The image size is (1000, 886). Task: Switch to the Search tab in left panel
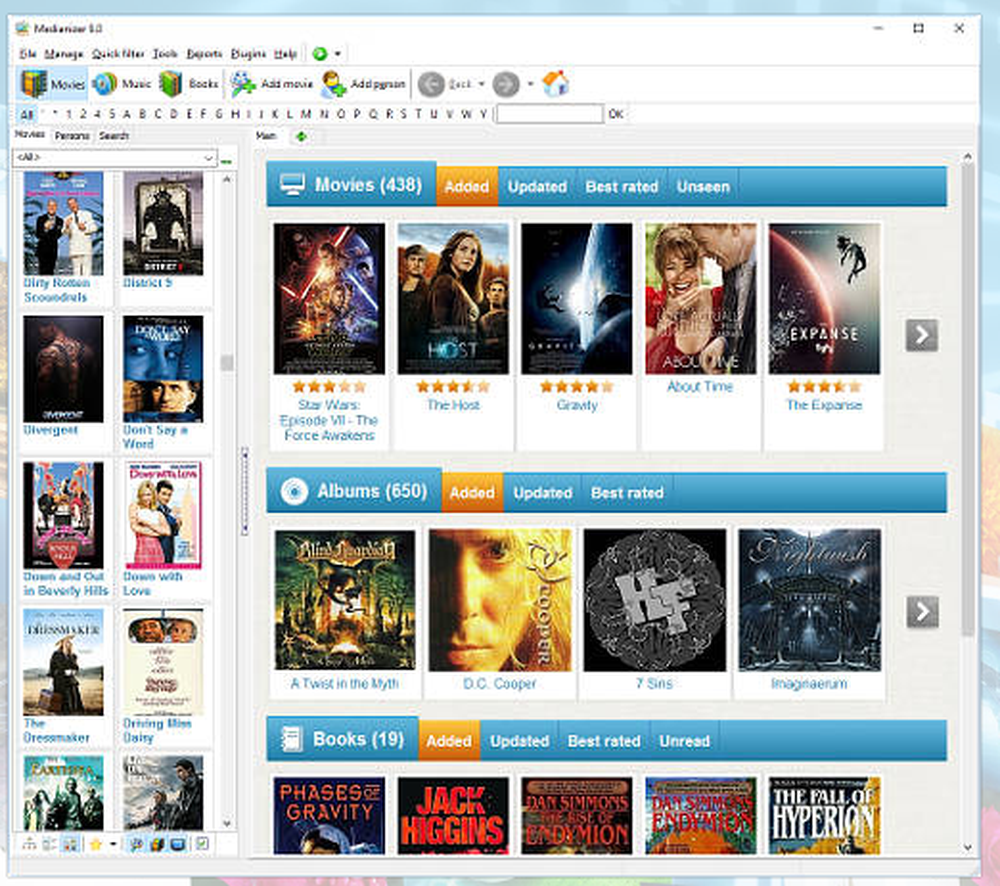114,136
